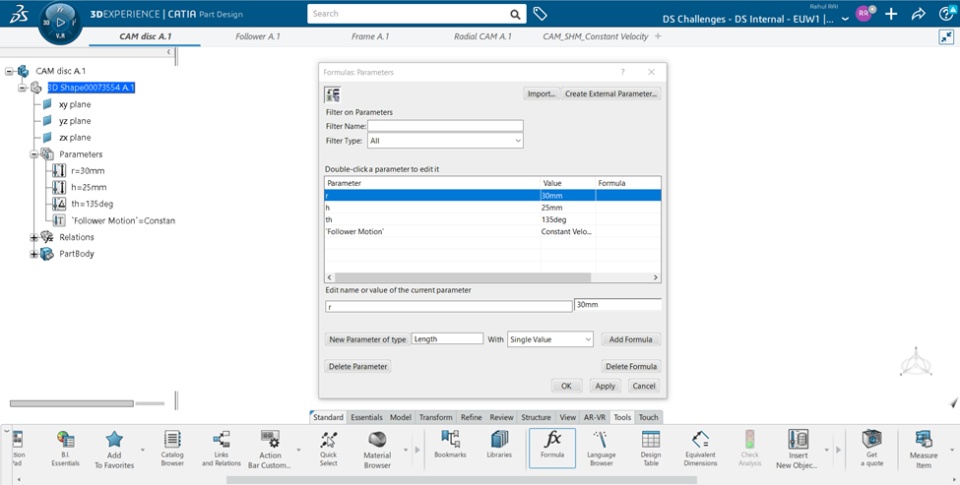The width and height of the screenshot is (960, 485).
Task: Open B.I. Essentials tool
Action: [x=66, y=449]
